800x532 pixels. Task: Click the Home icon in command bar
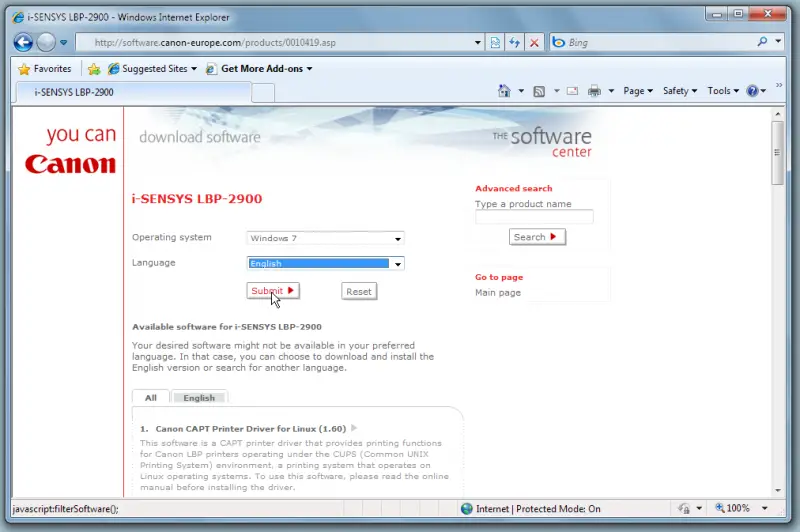[504, 91]
